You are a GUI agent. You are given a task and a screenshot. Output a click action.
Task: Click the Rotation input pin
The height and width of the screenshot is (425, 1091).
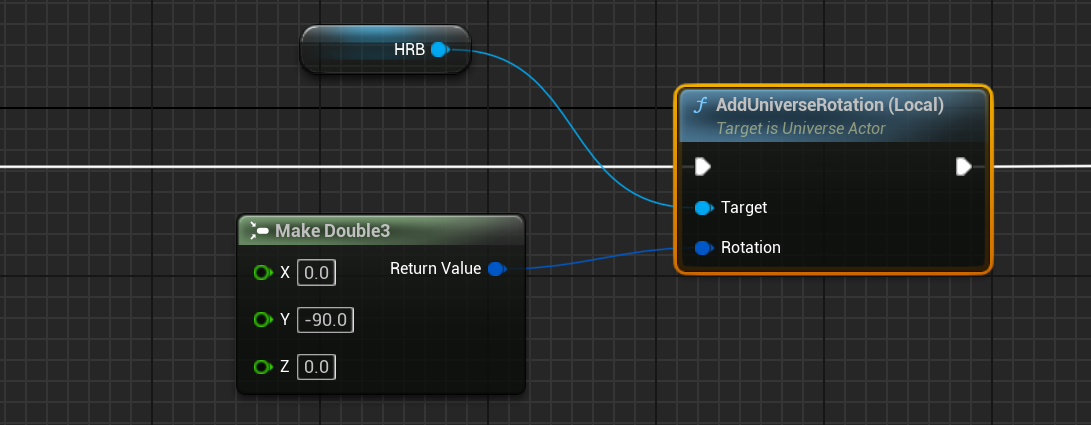point(702,247)
